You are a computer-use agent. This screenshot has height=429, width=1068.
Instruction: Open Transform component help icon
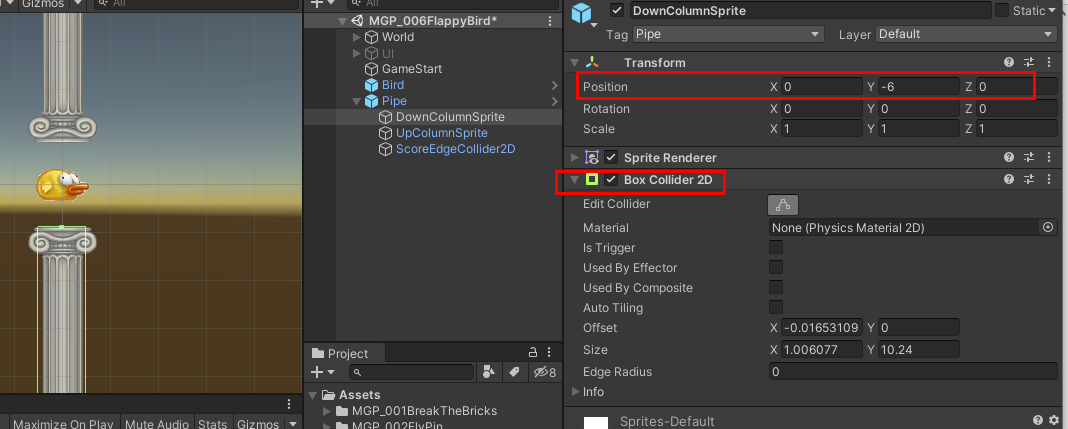click(x=1009, y=63)
